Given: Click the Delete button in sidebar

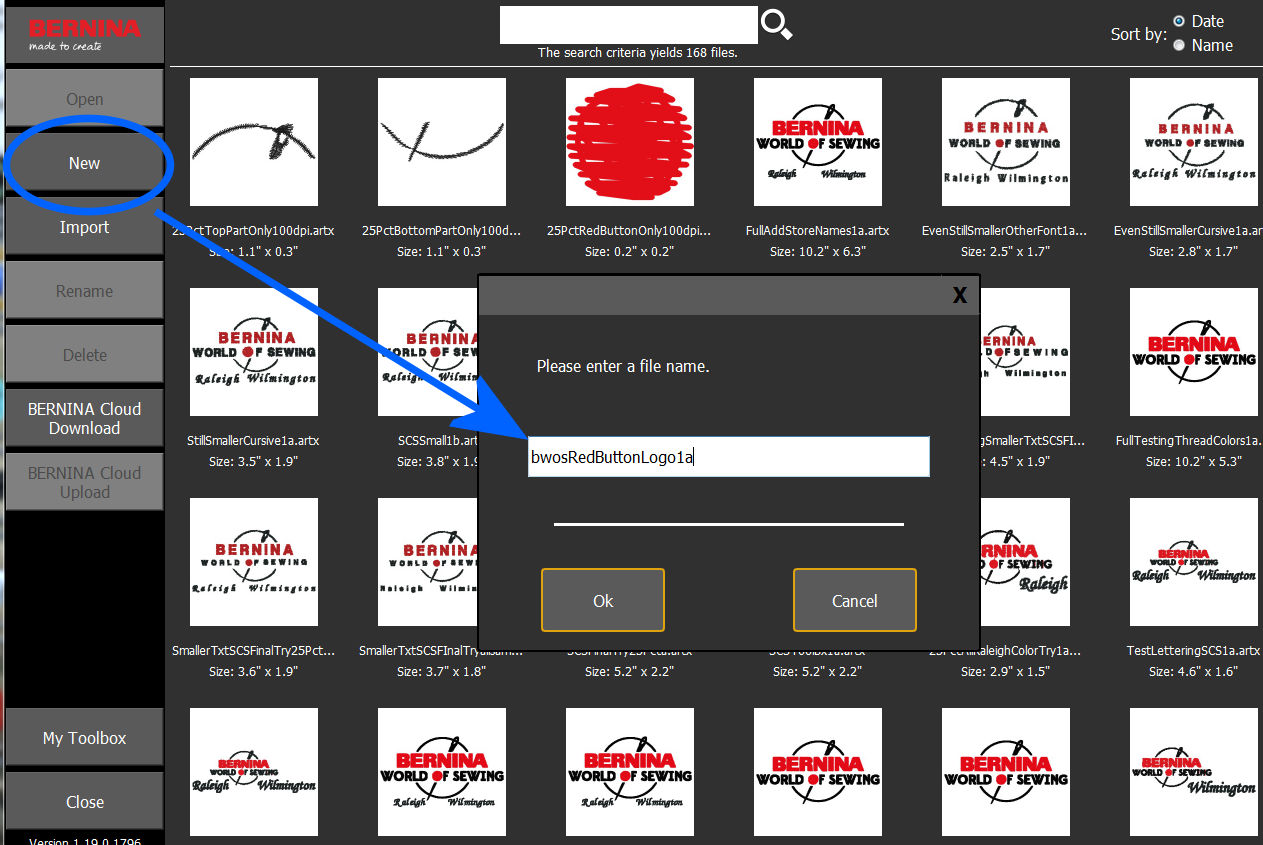Looking at the screenshot, I should pyautogui.click(x=84, y=355).
